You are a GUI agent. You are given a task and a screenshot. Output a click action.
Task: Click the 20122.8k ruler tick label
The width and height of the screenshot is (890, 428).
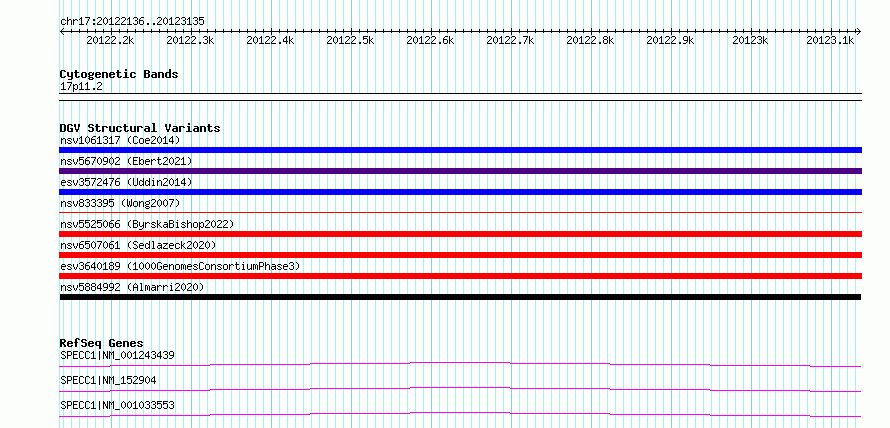tap(590, 40)
